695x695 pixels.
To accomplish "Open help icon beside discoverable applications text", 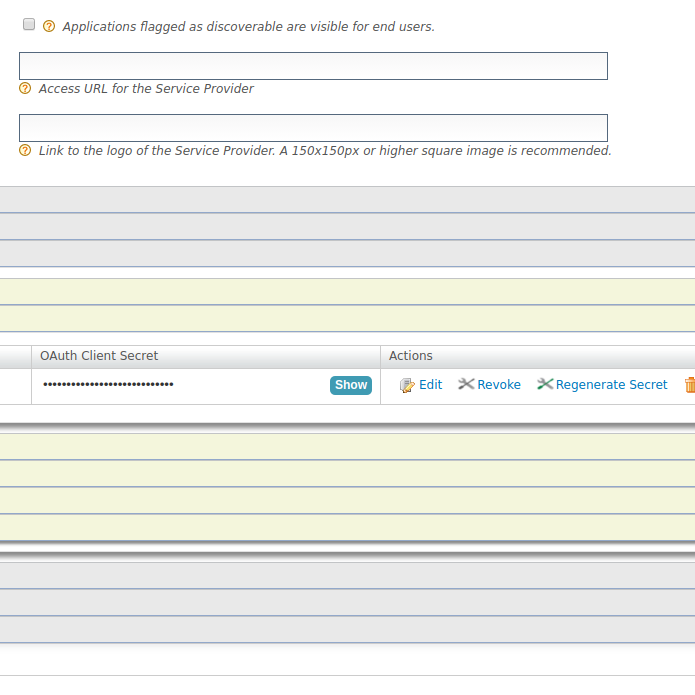I will click(49, 26).
